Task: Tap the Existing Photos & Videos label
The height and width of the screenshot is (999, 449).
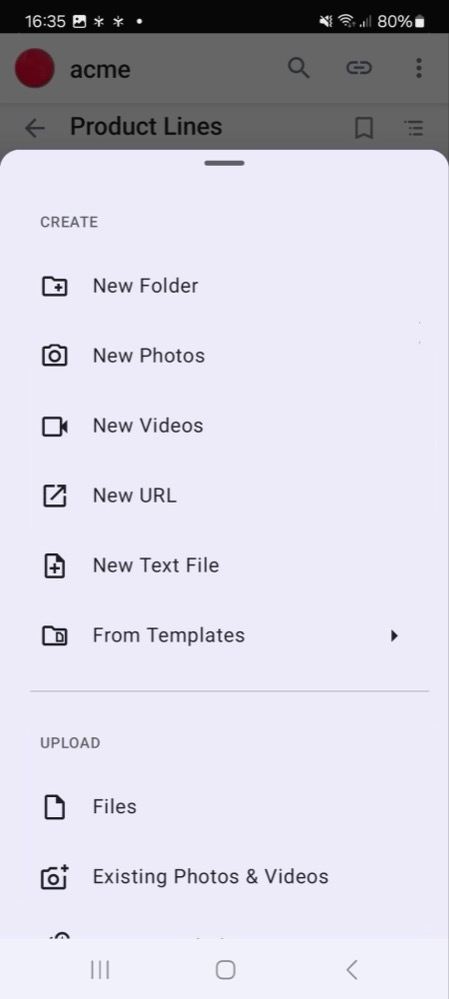Action: [211, 877]
